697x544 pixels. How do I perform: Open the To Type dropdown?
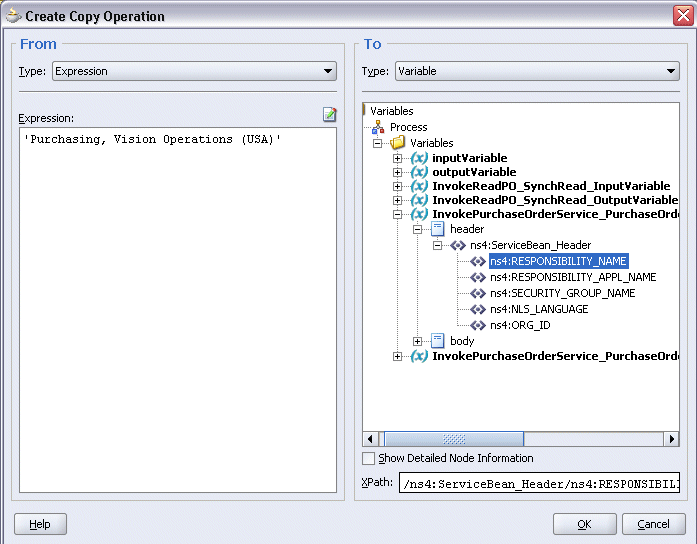[x=537, y=71]
